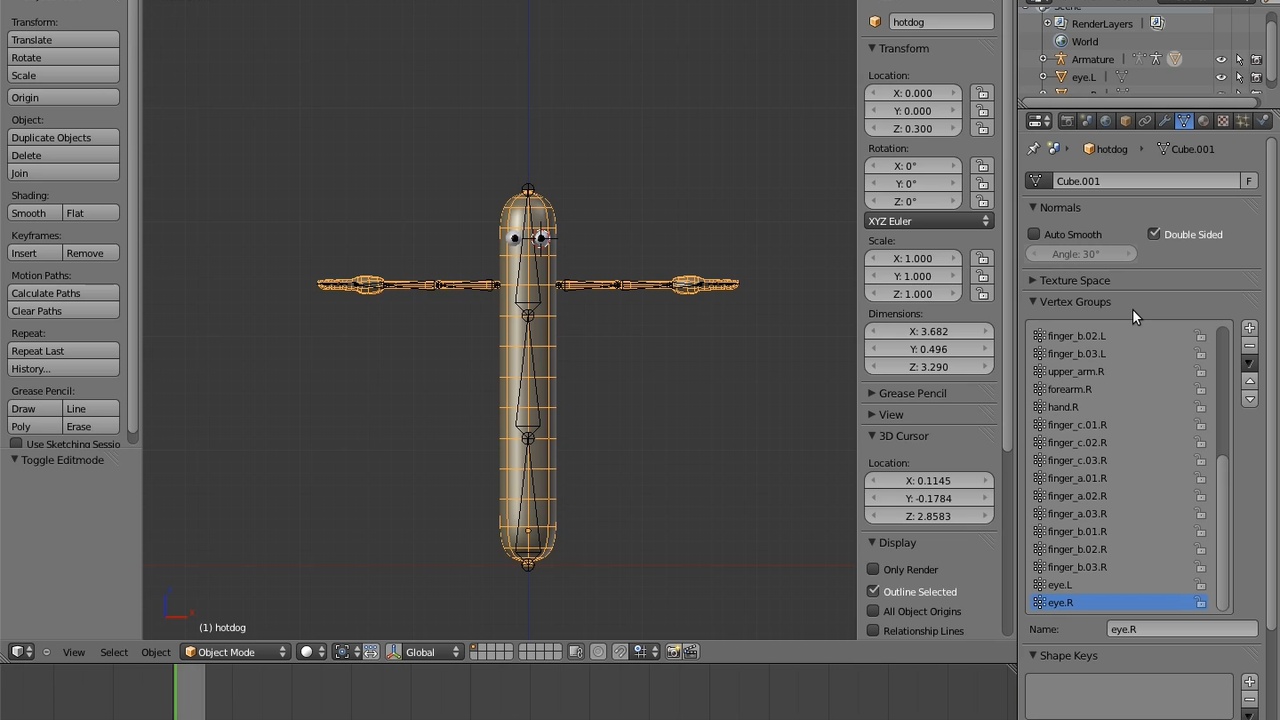The height and width of the screenshot is (720, 1280).
Task: Click the Translate button
Action: (63, 40)
